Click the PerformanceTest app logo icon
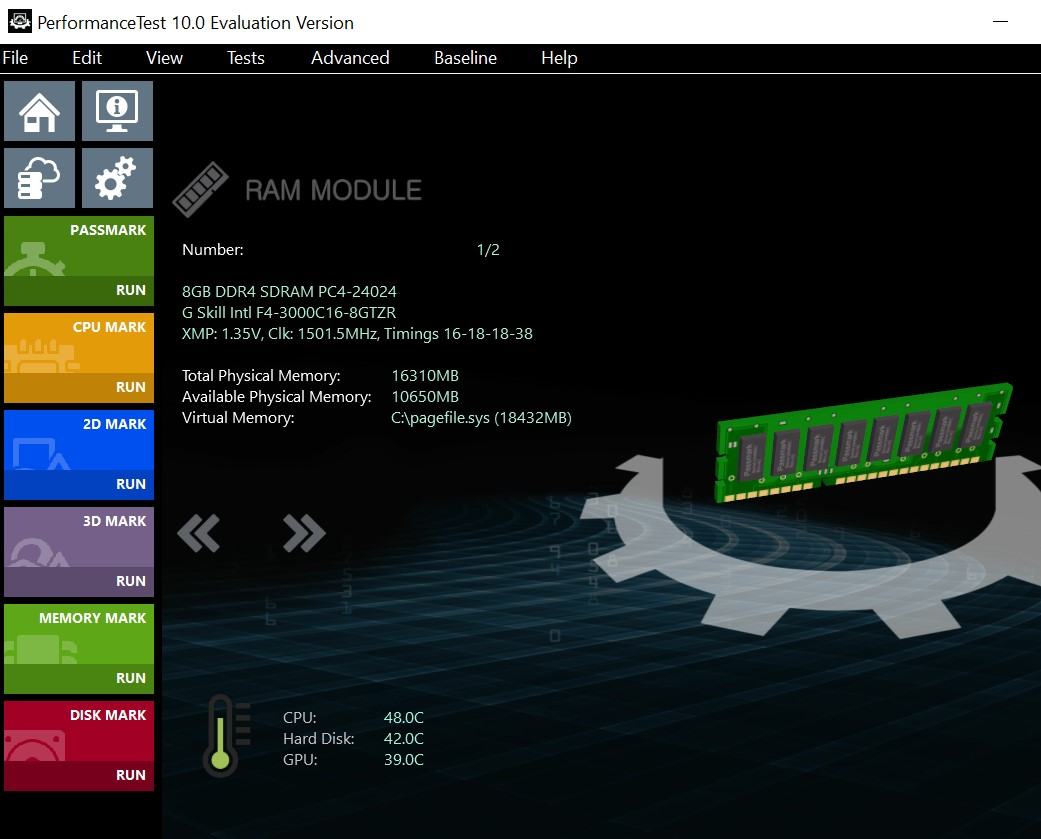Screen dimensions: 1041x839 [19, 21]
